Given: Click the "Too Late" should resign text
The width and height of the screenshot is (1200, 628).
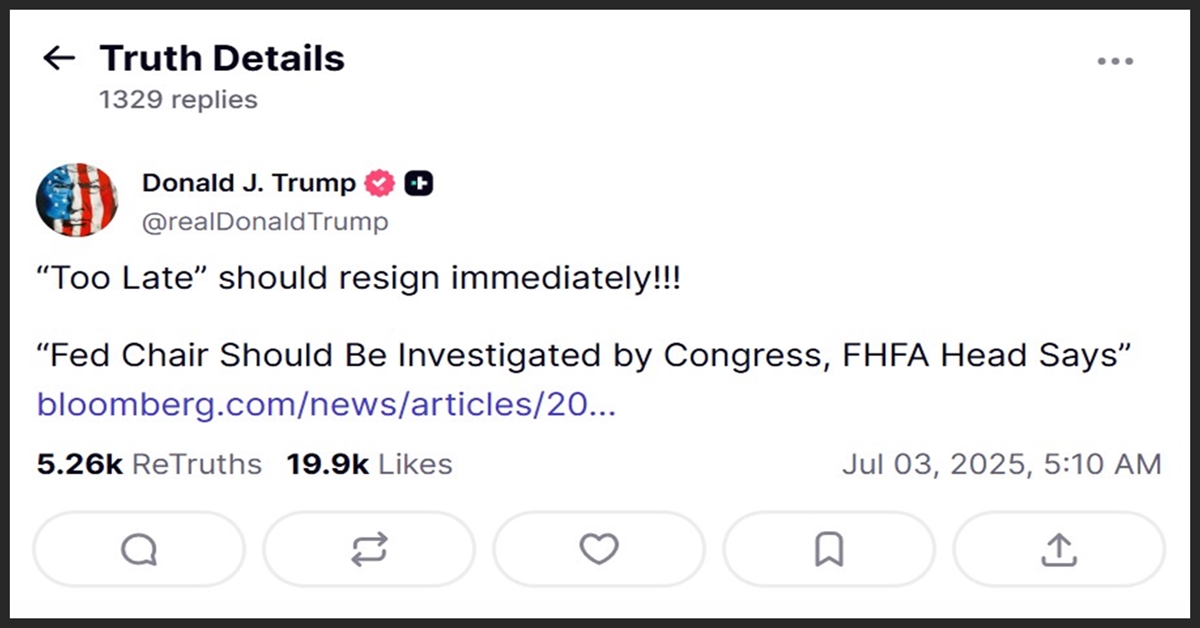Looking at the screenshot, I should [x=359, y=278].
